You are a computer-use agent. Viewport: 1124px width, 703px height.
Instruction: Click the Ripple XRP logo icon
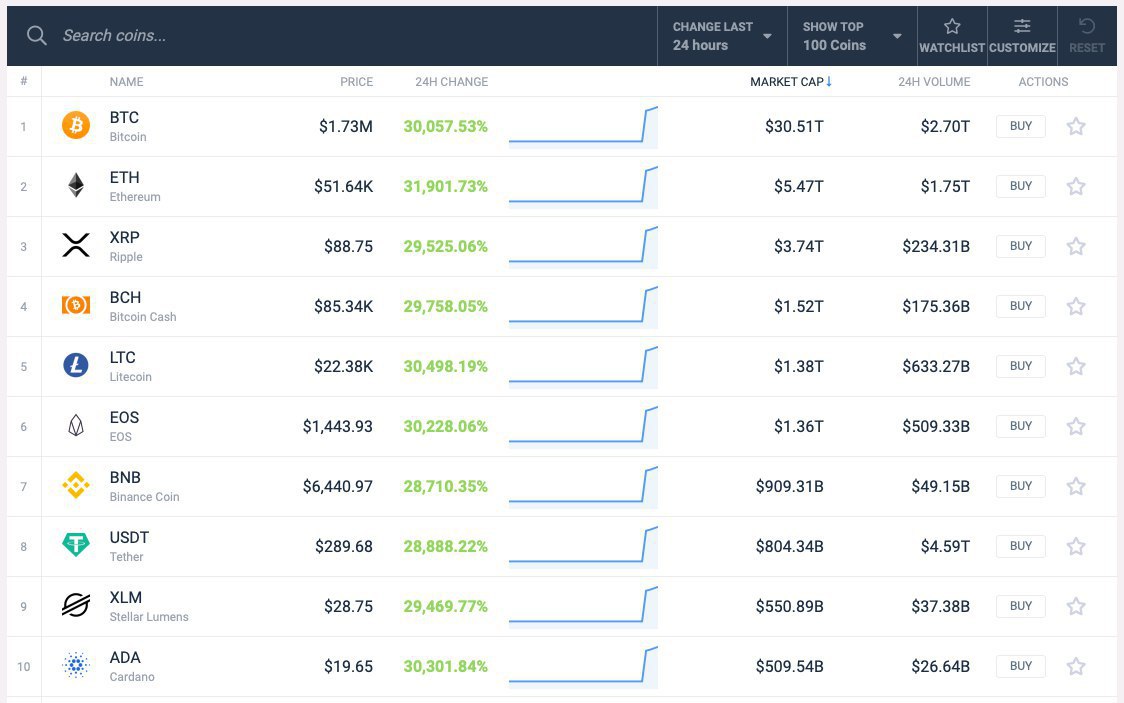[x=76, y=246]
